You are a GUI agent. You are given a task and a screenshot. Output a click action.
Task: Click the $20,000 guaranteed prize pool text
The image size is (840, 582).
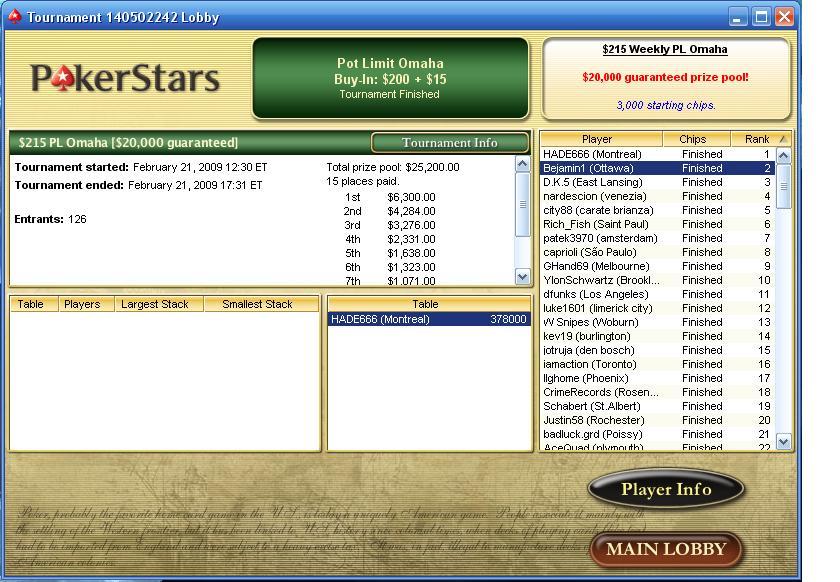pyautogui.click(x=665, y=77)
